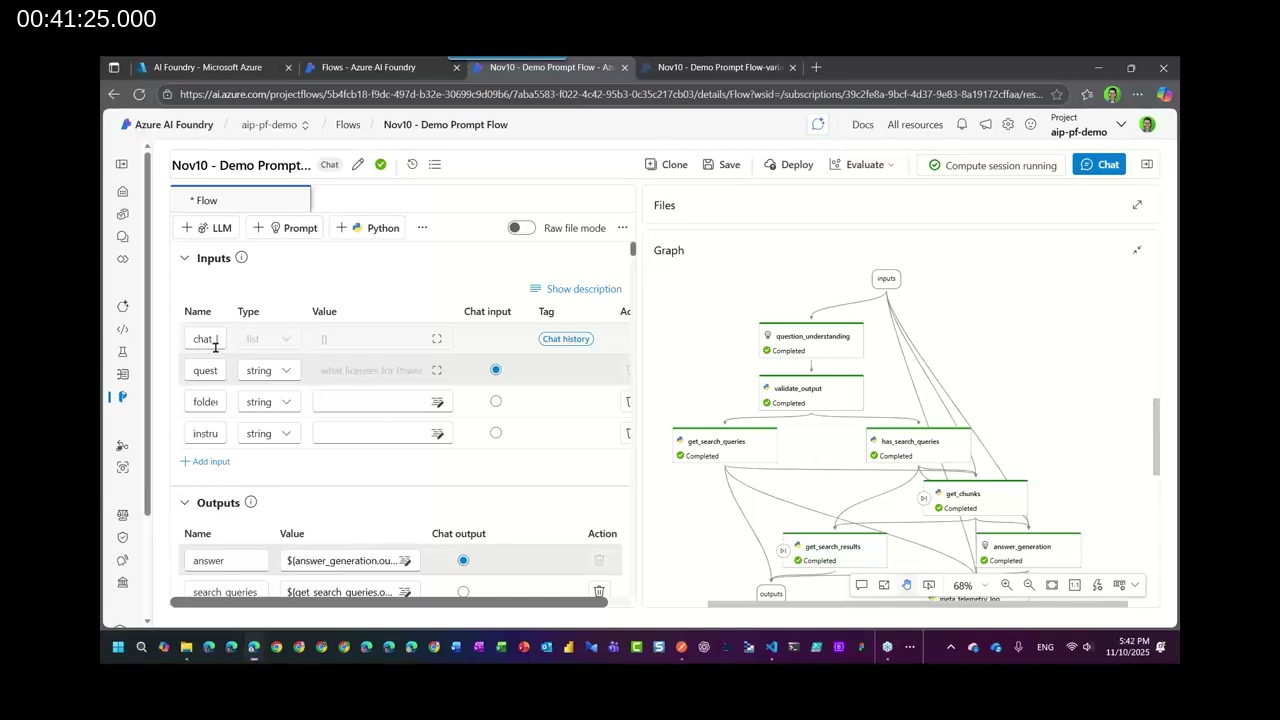The width and height of the screenshot is (1280, 720).
Task: Click Show description link
Action: click(576, 289)
